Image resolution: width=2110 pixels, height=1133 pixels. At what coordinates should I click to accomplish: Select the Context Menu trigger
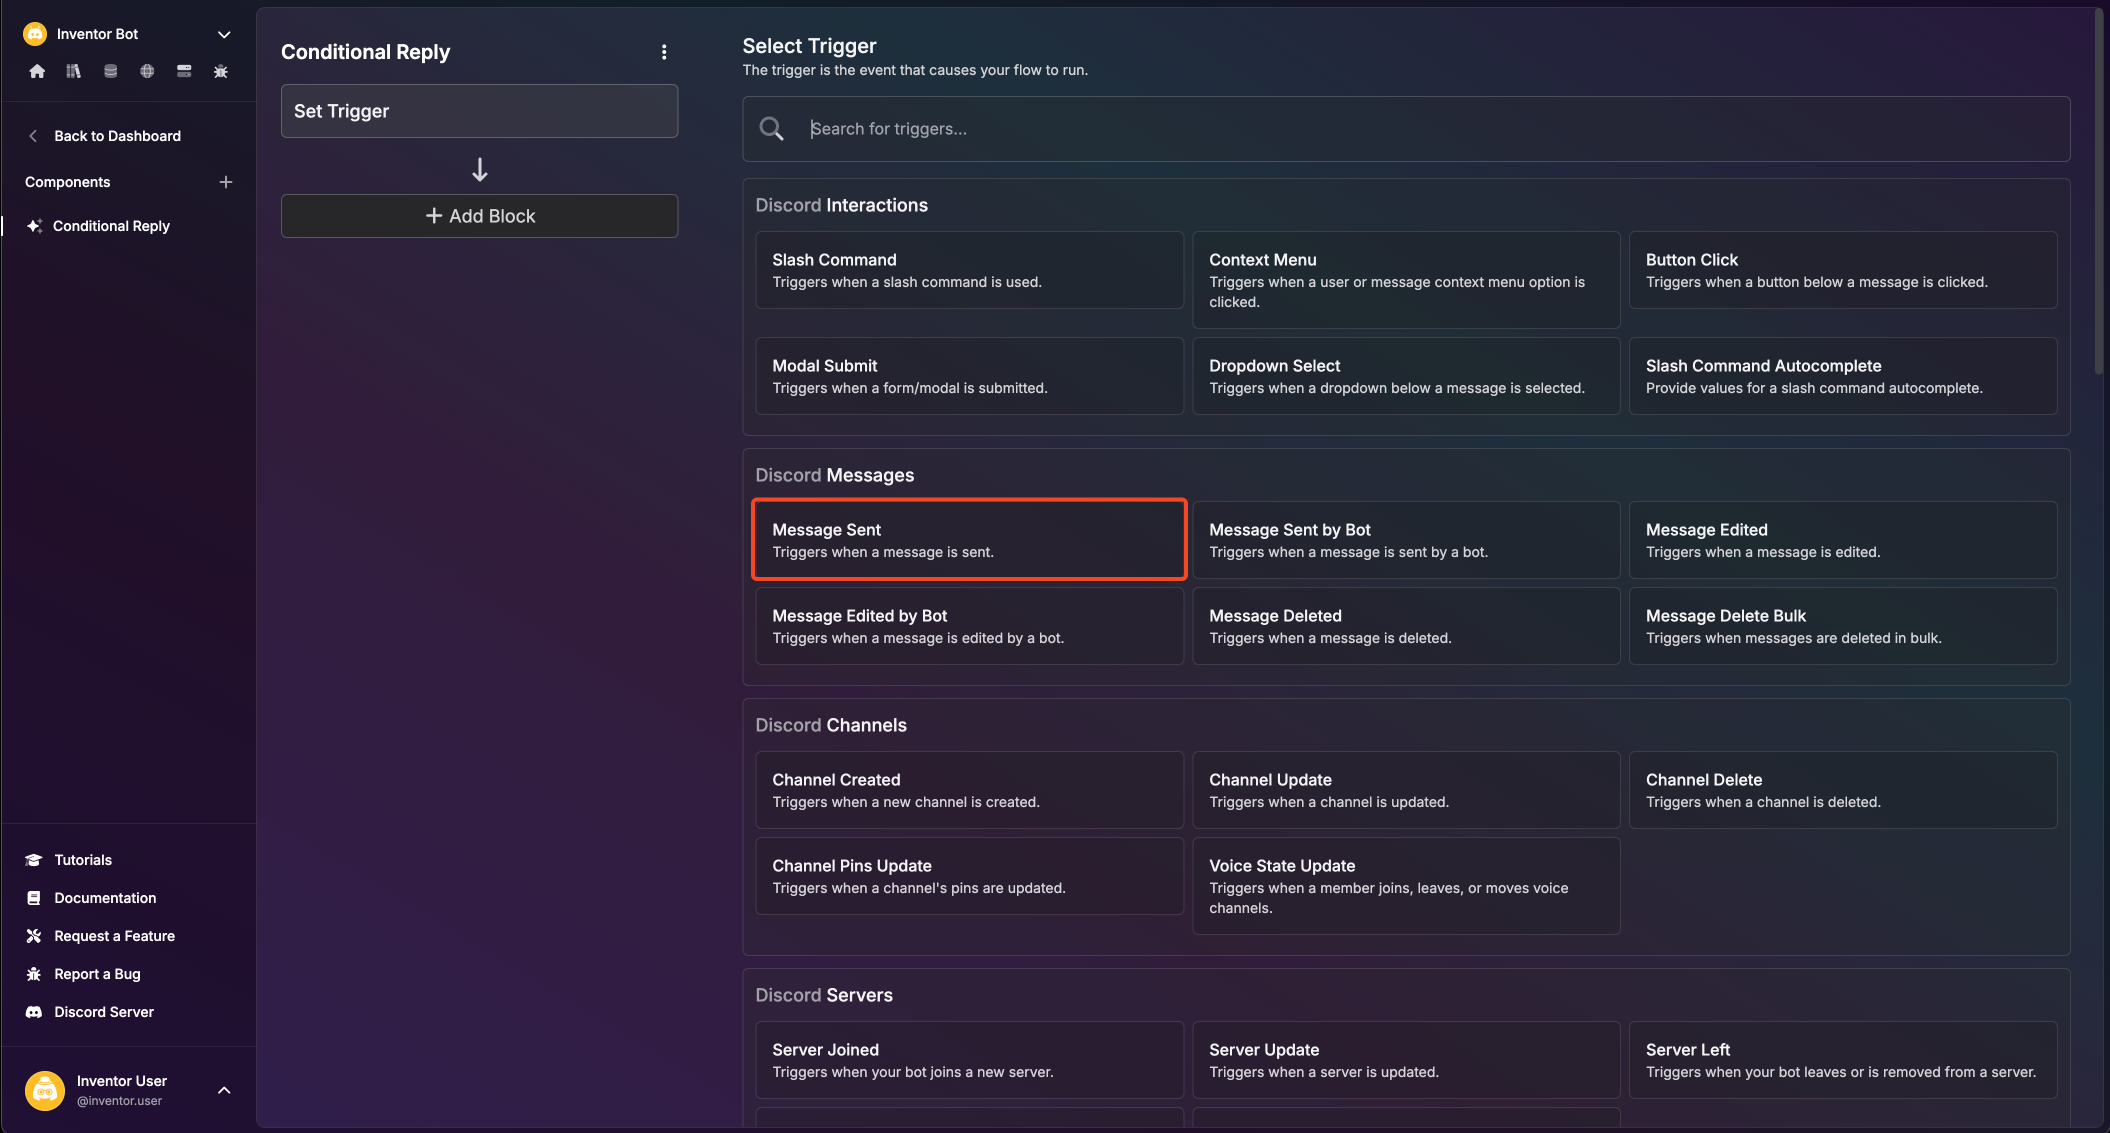(1406, 280)
